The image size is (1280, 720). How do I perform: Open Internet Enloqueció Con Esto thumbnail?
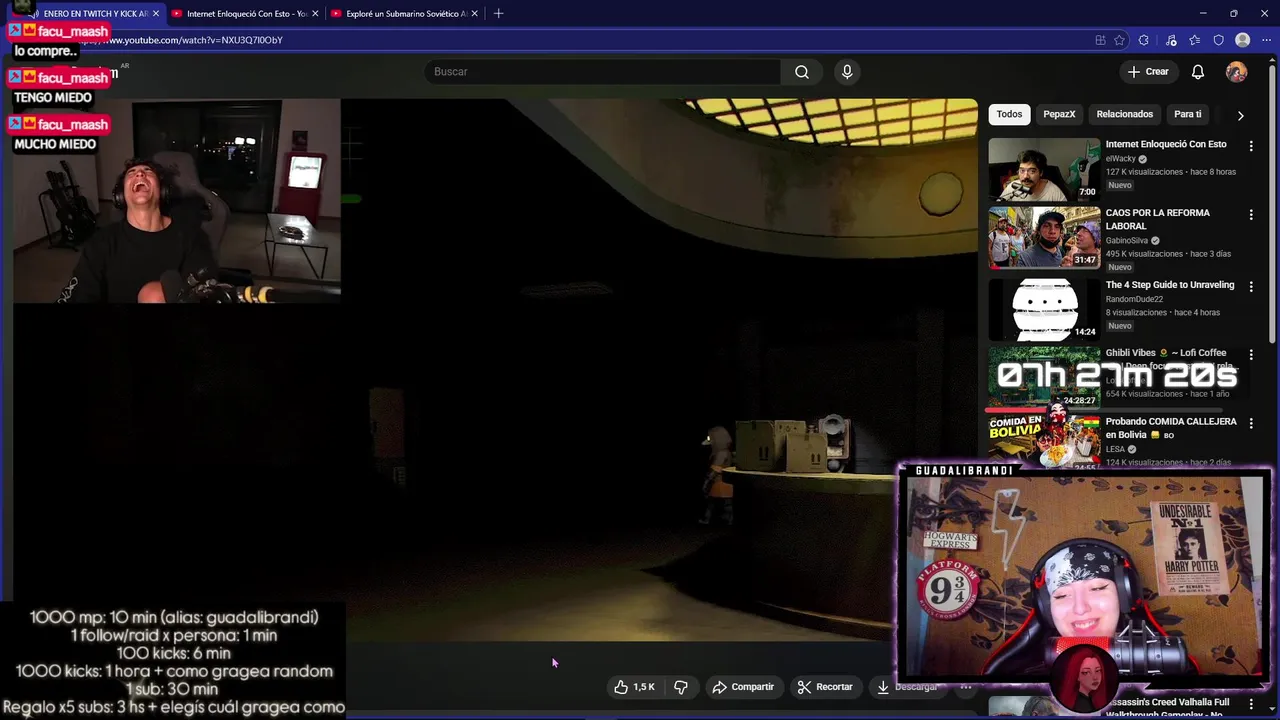click(1044, 169)
